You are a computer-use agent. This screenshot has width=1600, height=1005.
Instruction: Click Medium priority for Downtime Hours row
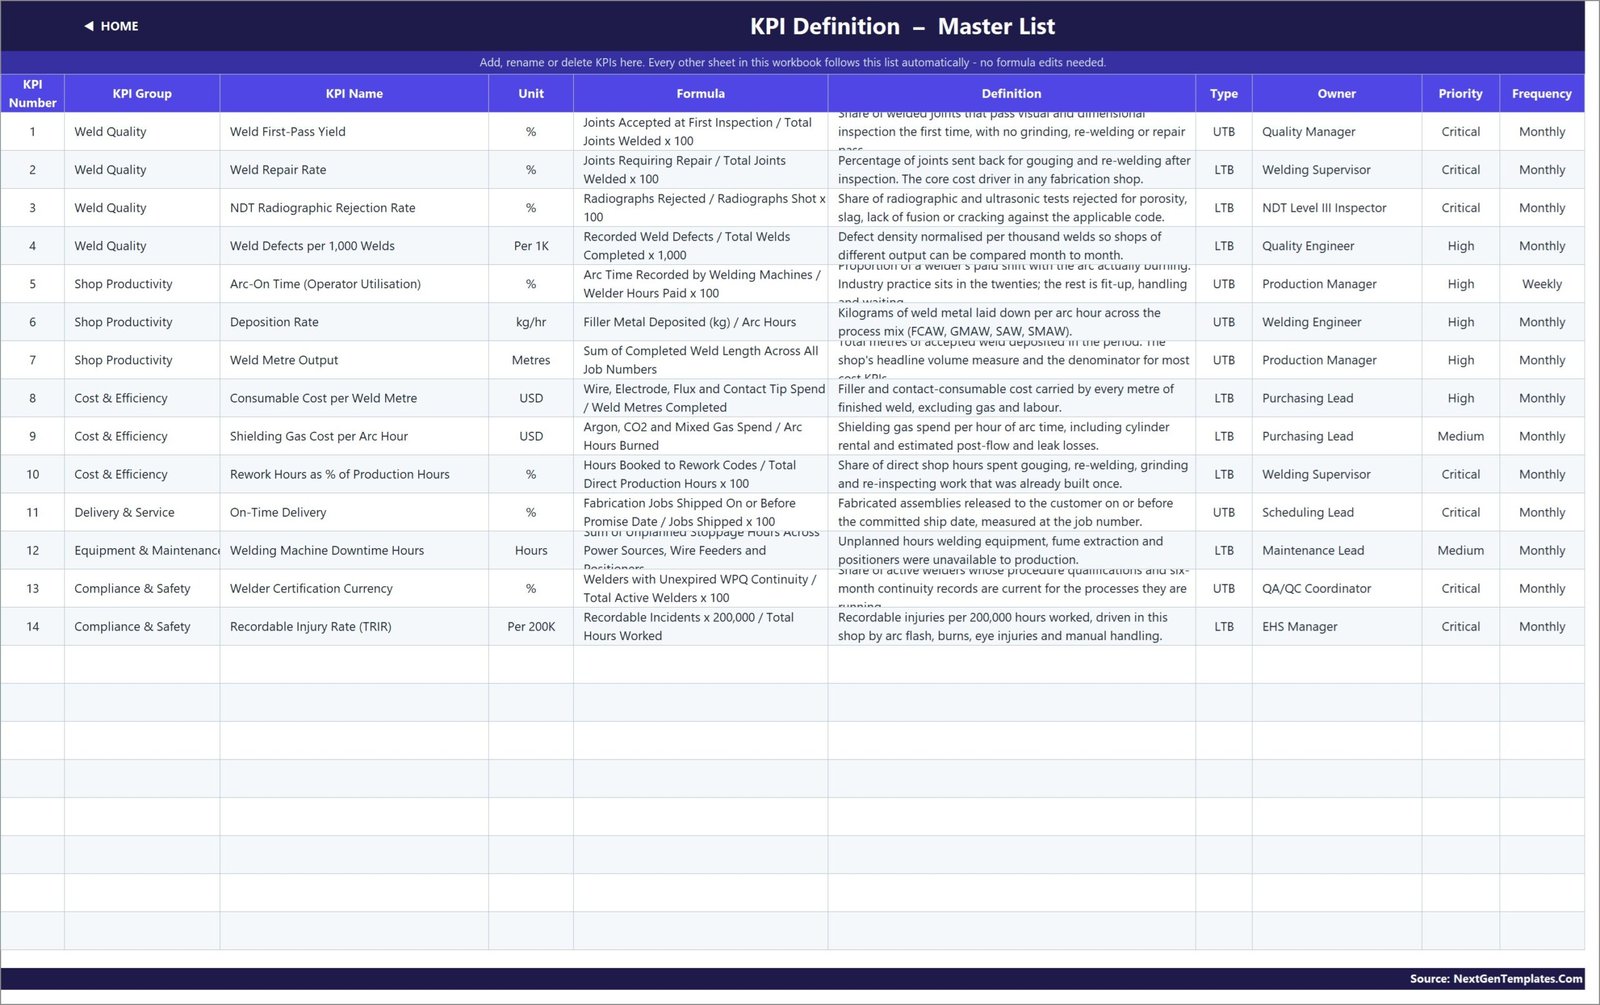(x=1461, y=550)
